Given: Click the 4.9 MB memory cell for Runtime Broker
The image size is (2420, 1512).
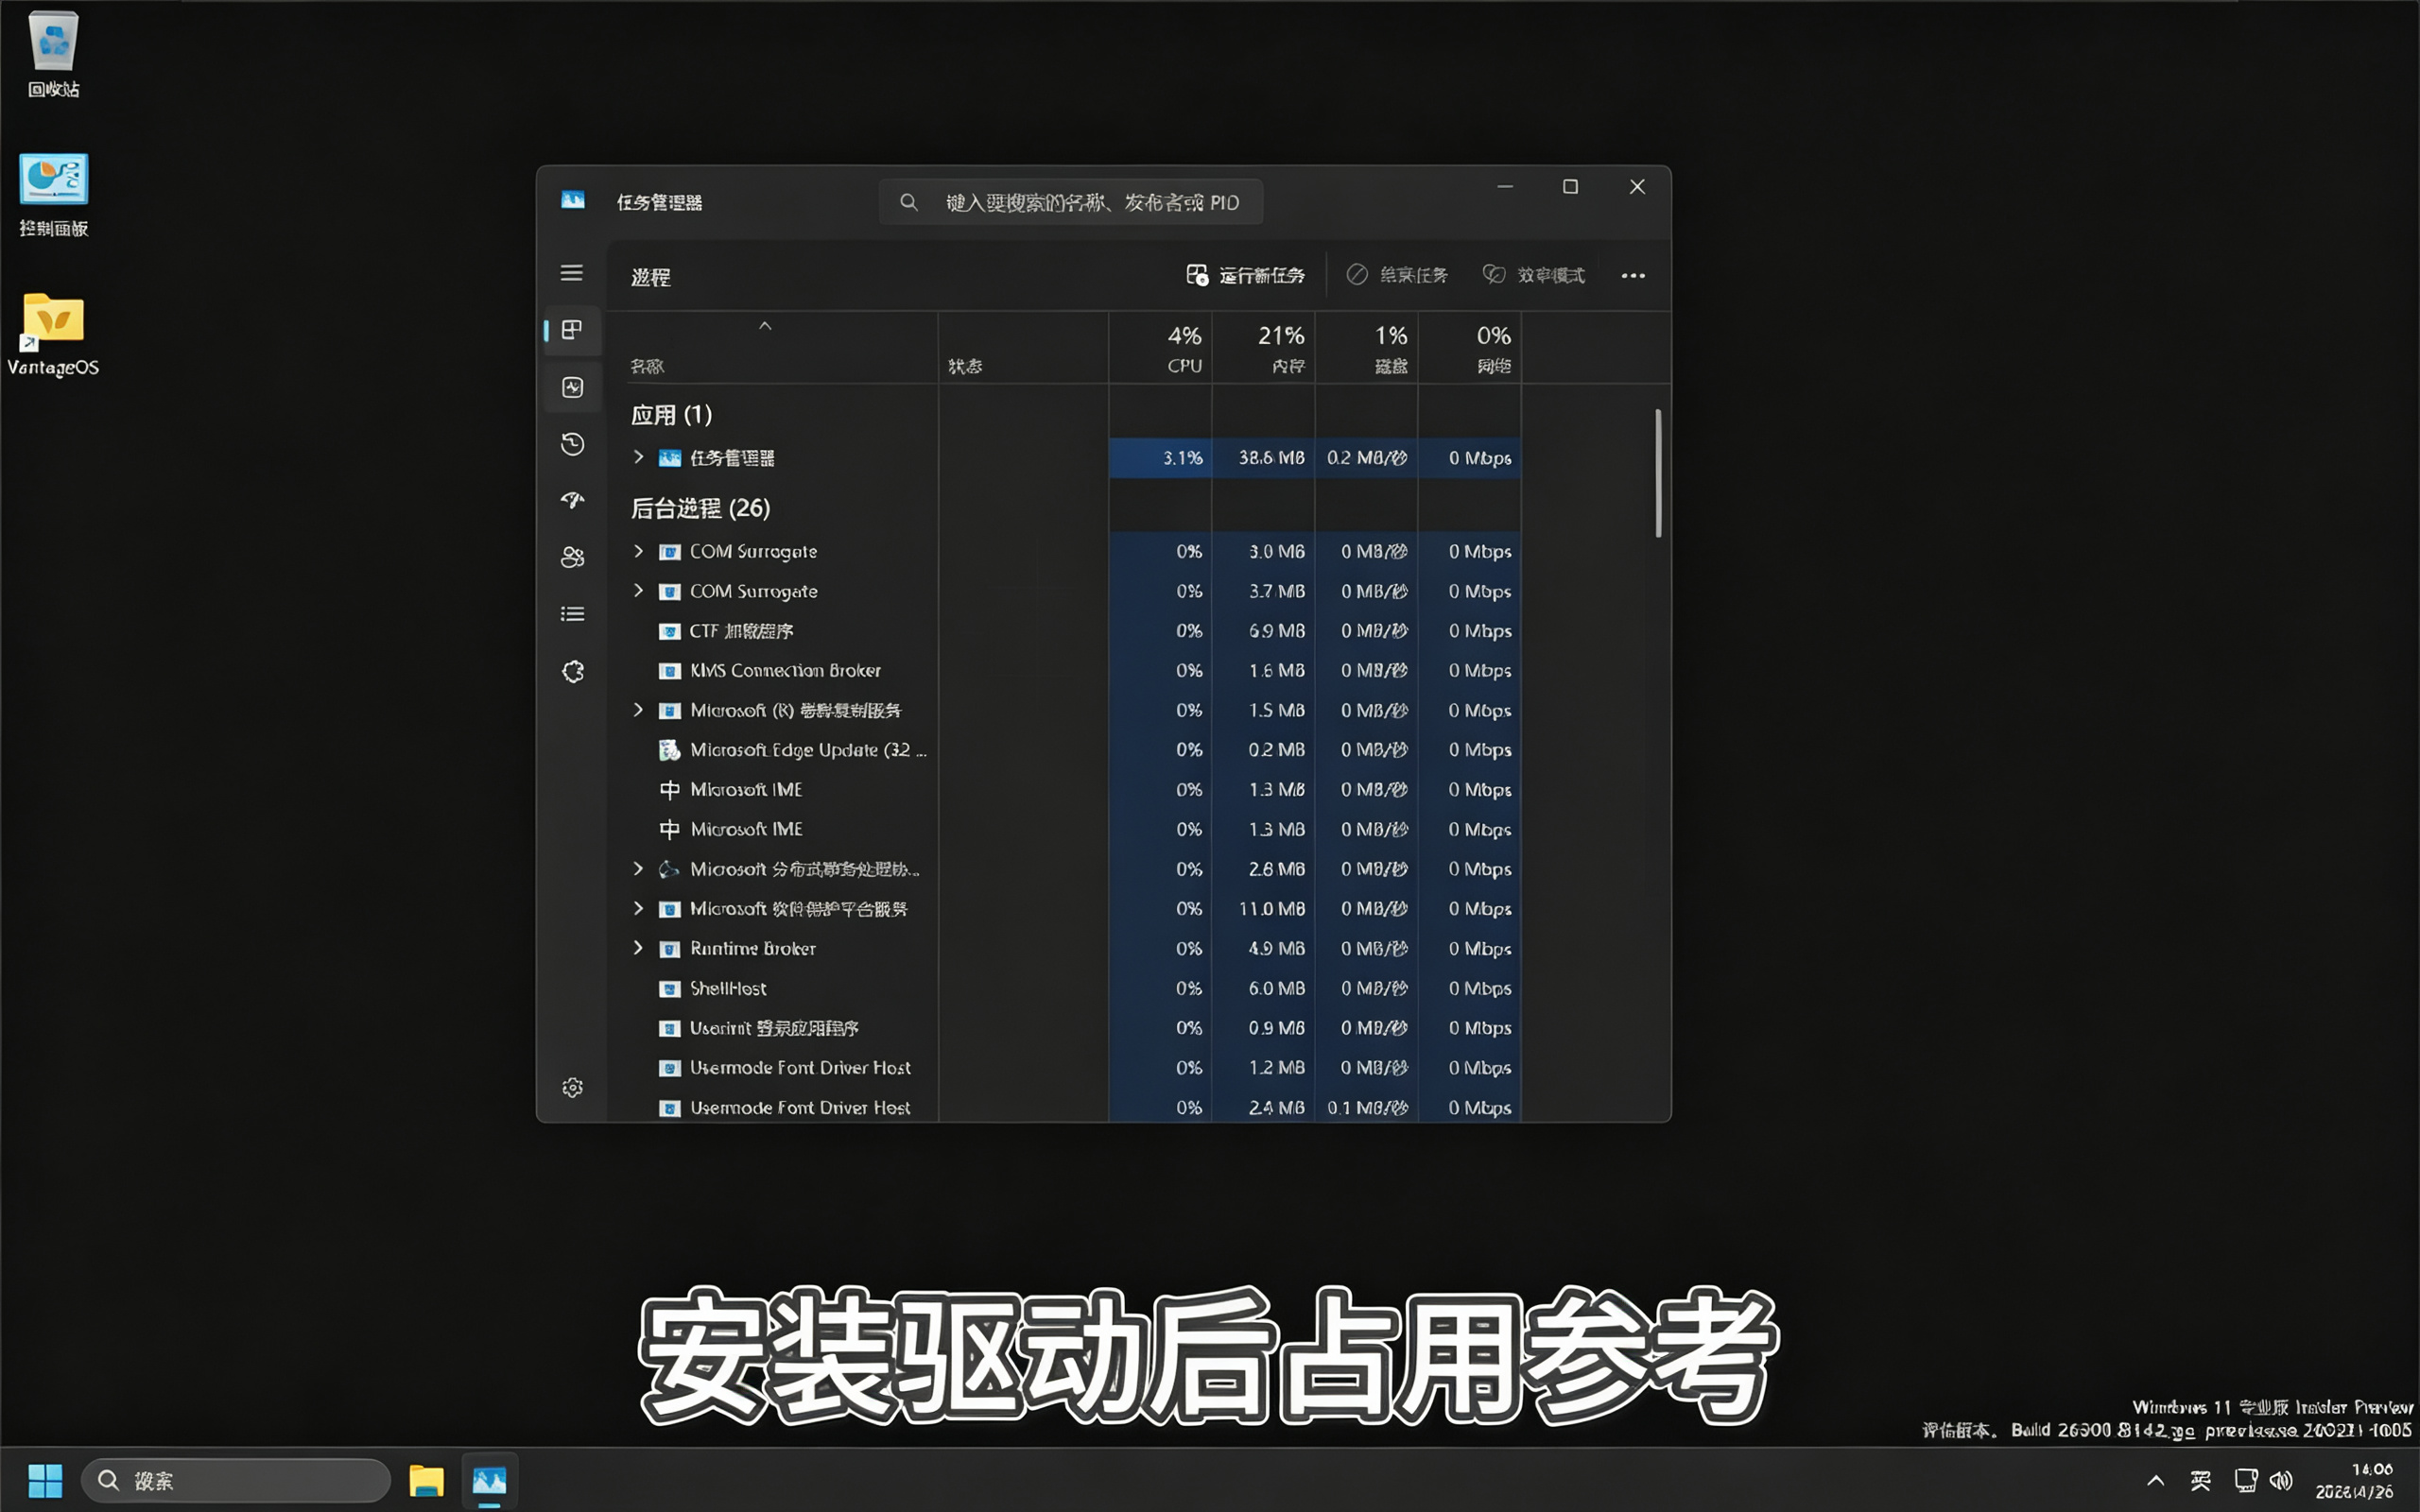Looking at the screenshot, I should [1263, 948].
